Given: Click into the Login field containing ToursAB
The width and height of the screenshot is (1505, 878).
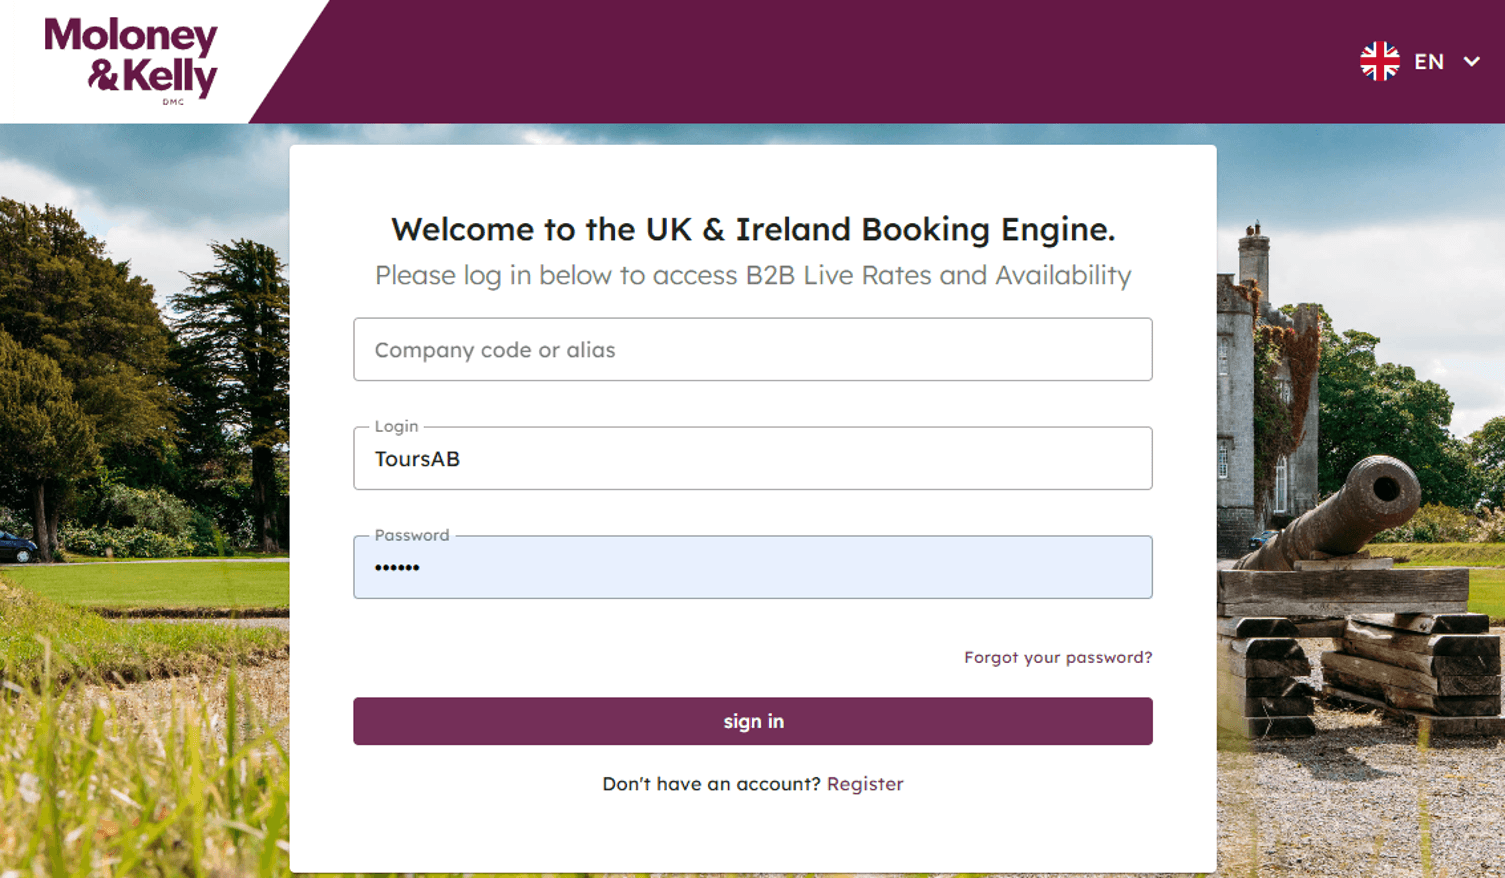Looking at the screenshot, I should [752, 459].
